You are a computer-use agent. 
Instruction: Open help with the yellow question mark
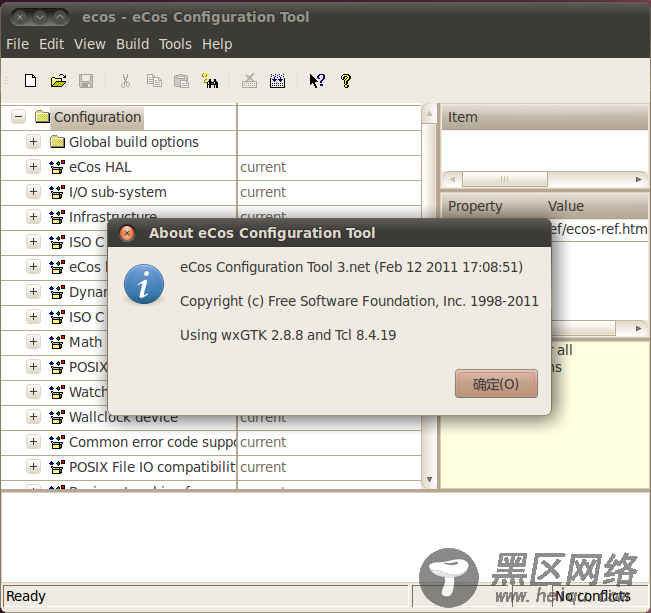[345, 81]
